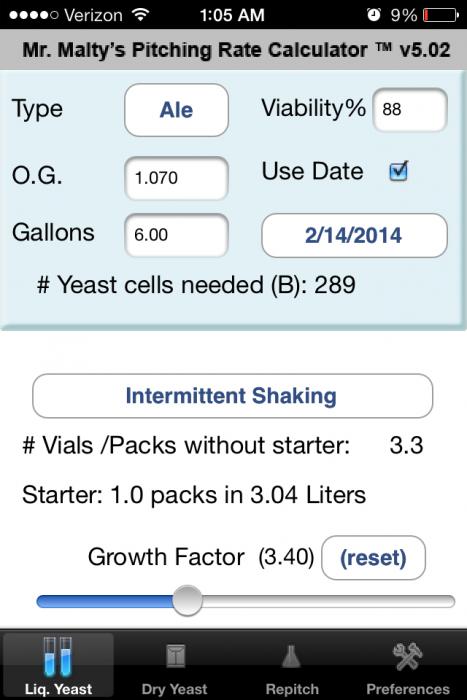Edit the Viability% field showing 88
This screenshot has width=467, height=700.
point(410,110)
